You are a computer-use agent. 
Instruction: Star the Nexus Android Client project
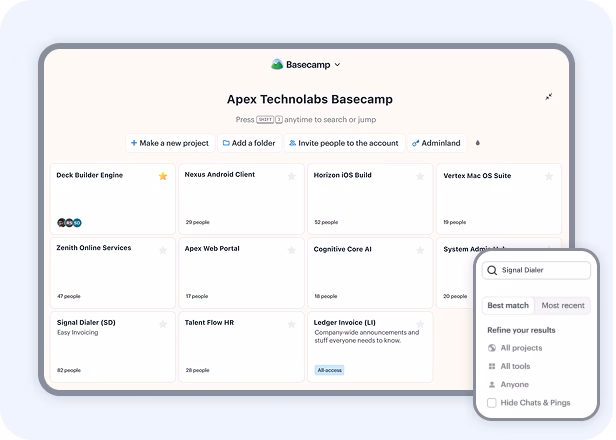pos(292,176)
